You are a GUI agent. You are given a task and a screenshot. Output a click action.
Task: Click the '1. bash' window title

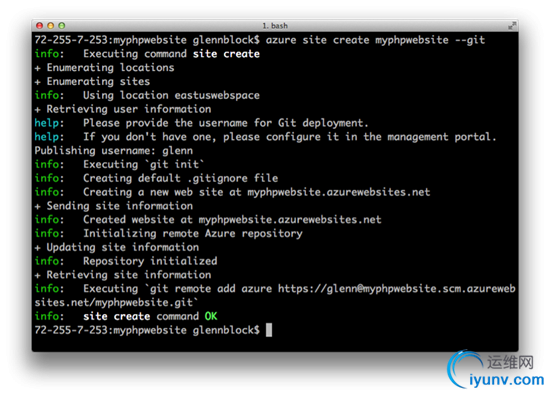[275, 26]
